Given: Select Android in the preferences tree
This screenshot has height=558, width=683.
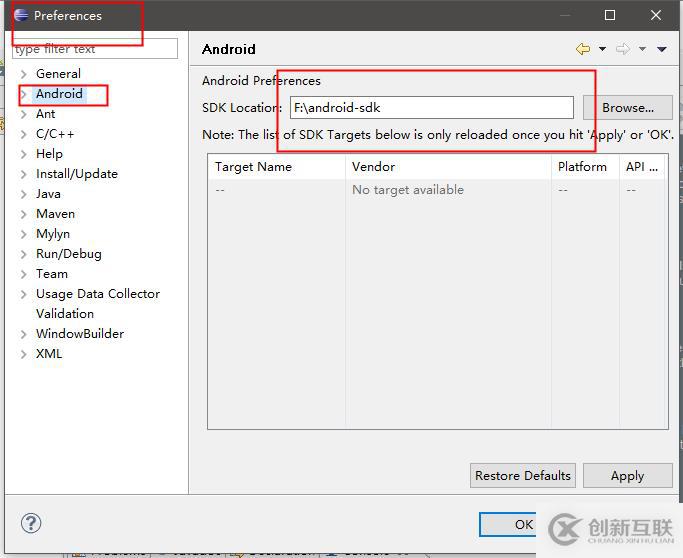Looking at the screenshot, I should pos(59,94).
